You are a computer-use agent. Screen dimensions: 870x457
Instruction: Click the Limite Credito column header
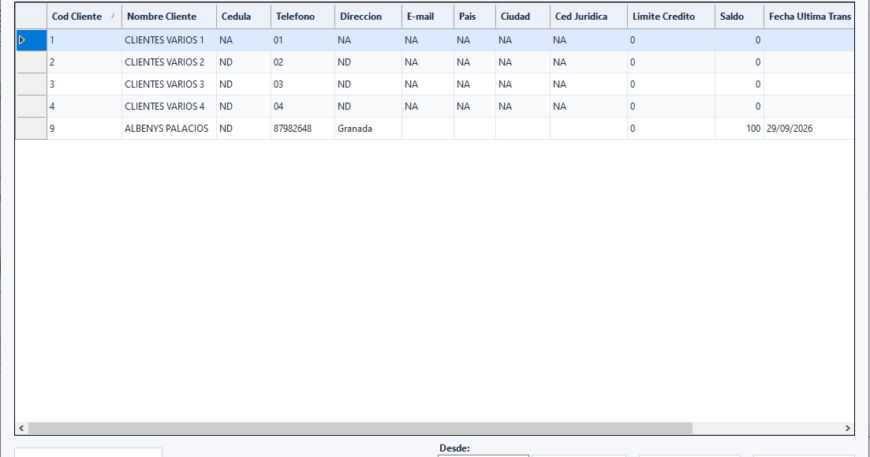(x=671, y=17)
